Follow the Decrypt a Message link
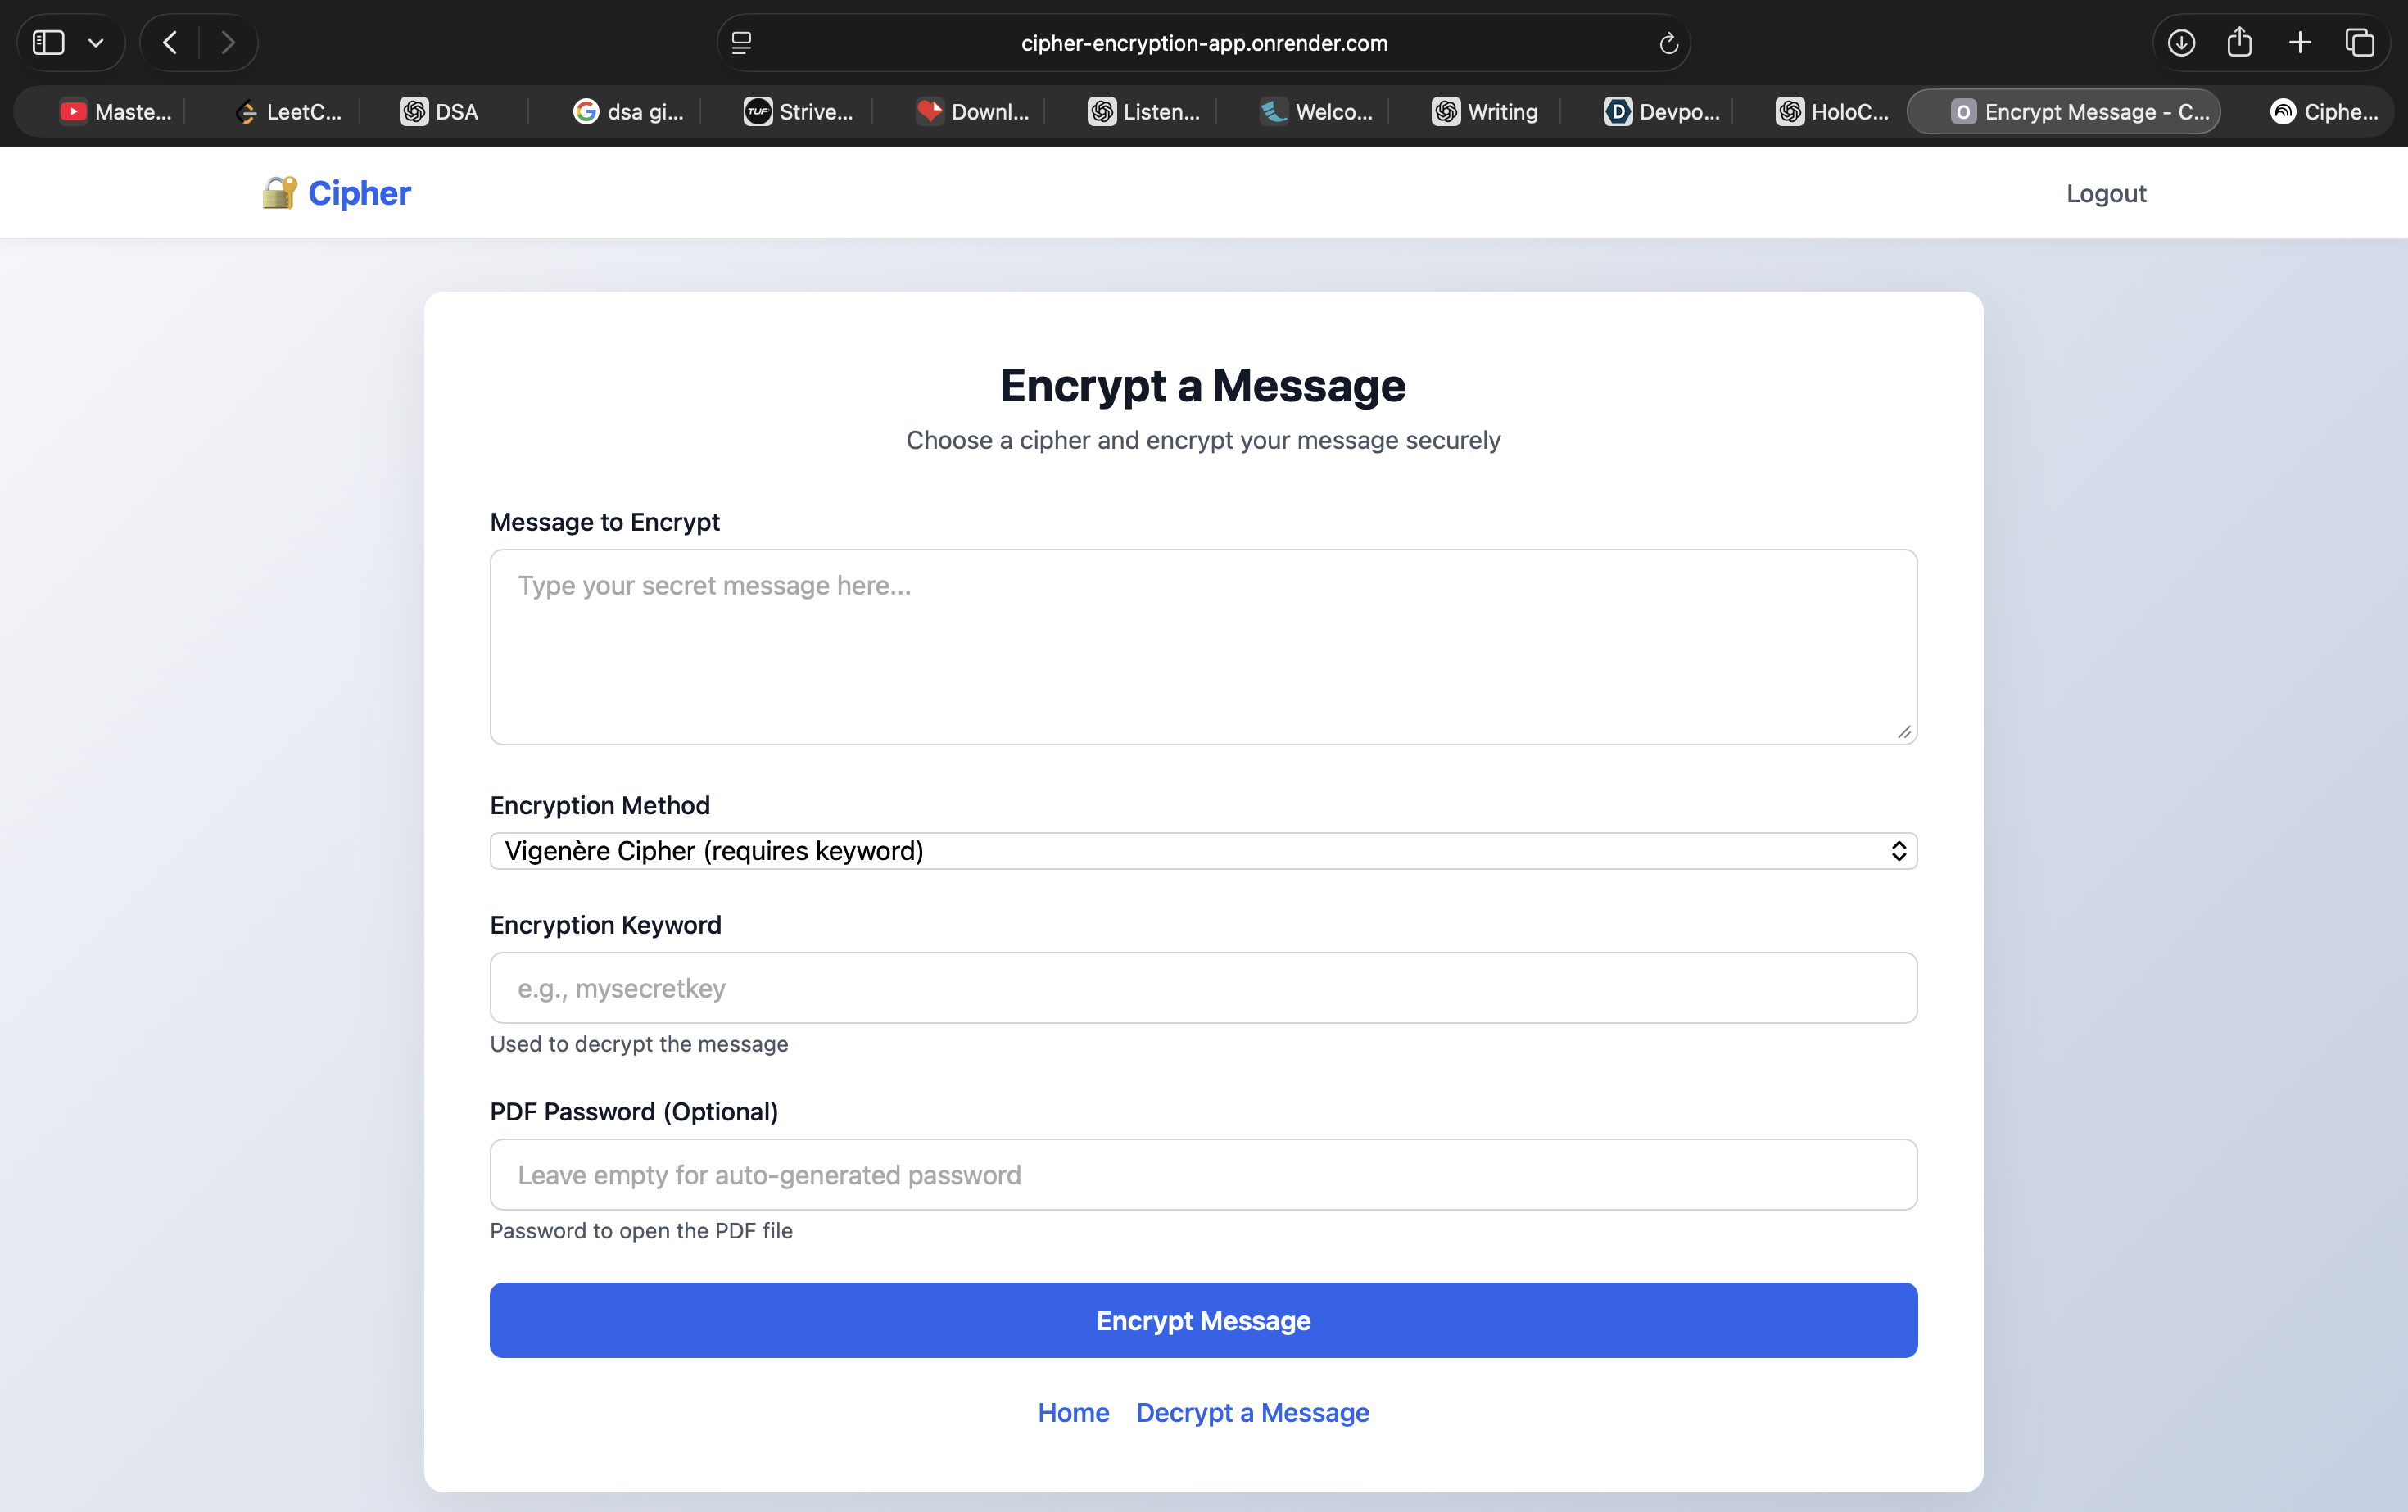This screenshot has width=2408, height=1512. pos(1252,1412)
